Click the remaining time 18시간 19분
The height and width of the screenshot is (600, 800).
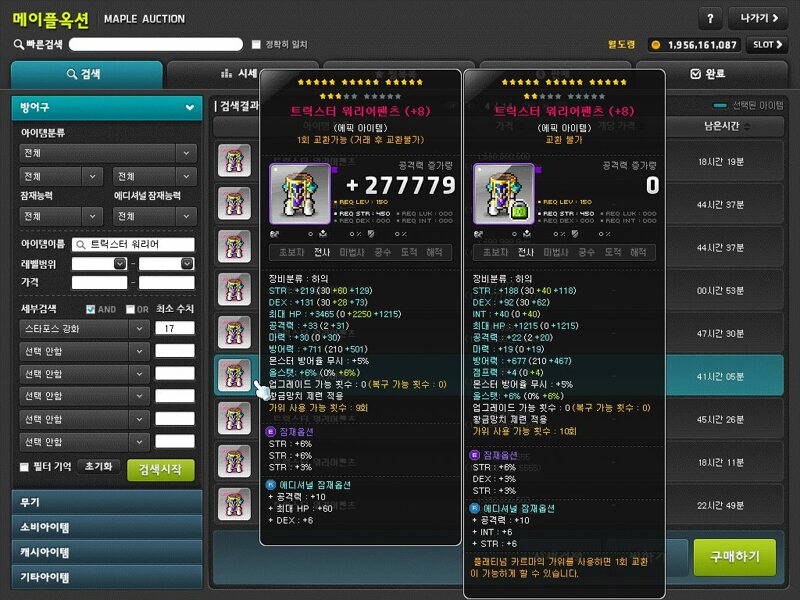[720, 162]
